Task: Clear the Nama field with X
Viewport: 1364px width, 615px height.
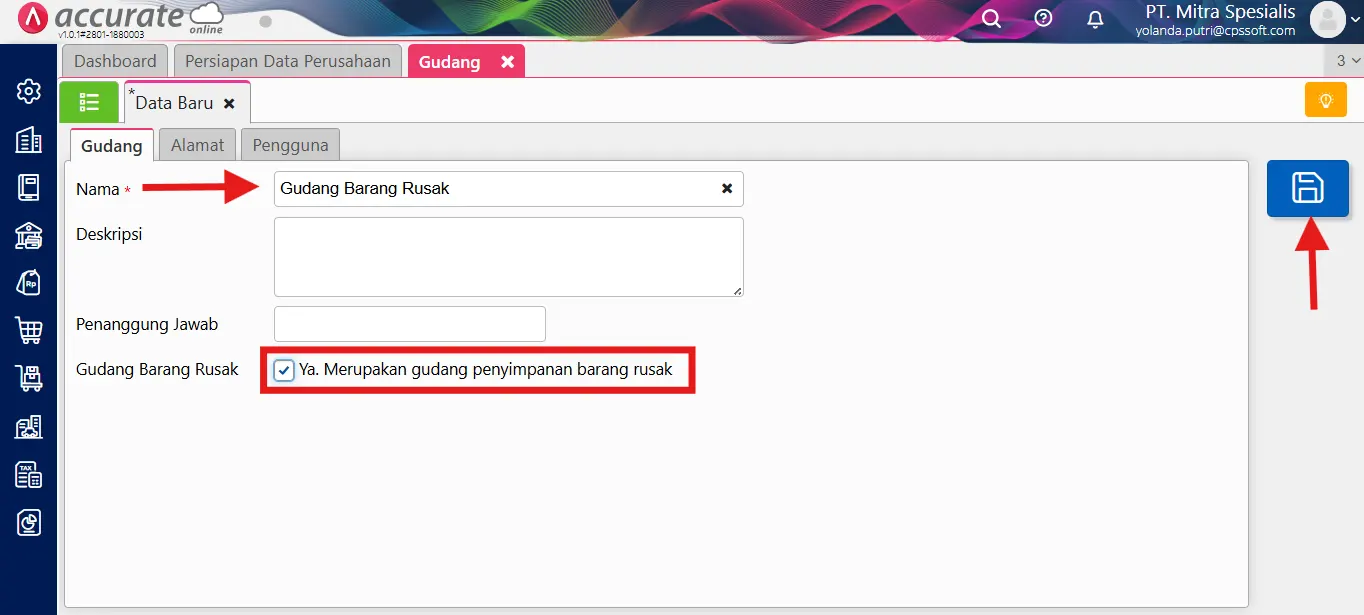Action: coord(727,188)
